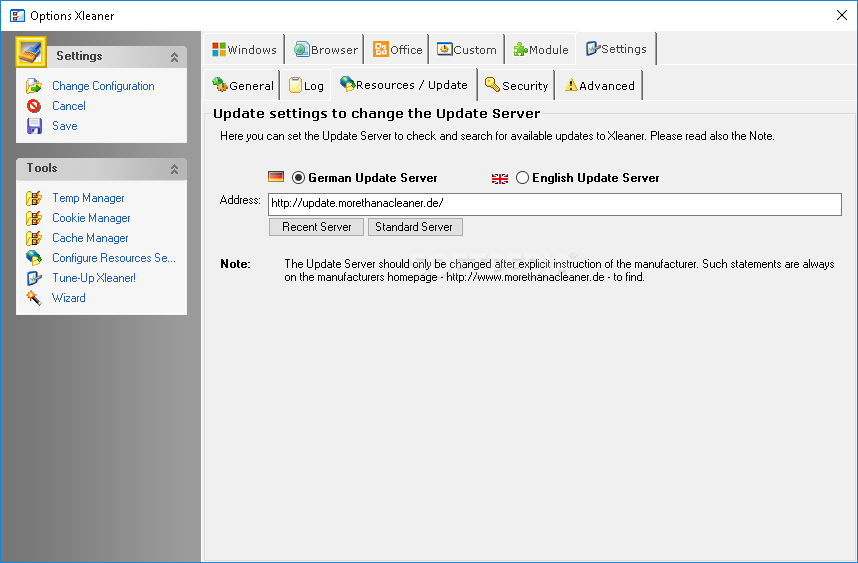Select the Resources / Update sub-tab
The height and width of the screenshot is (563, 858).
pyautogui.click(x=404, y=85)
